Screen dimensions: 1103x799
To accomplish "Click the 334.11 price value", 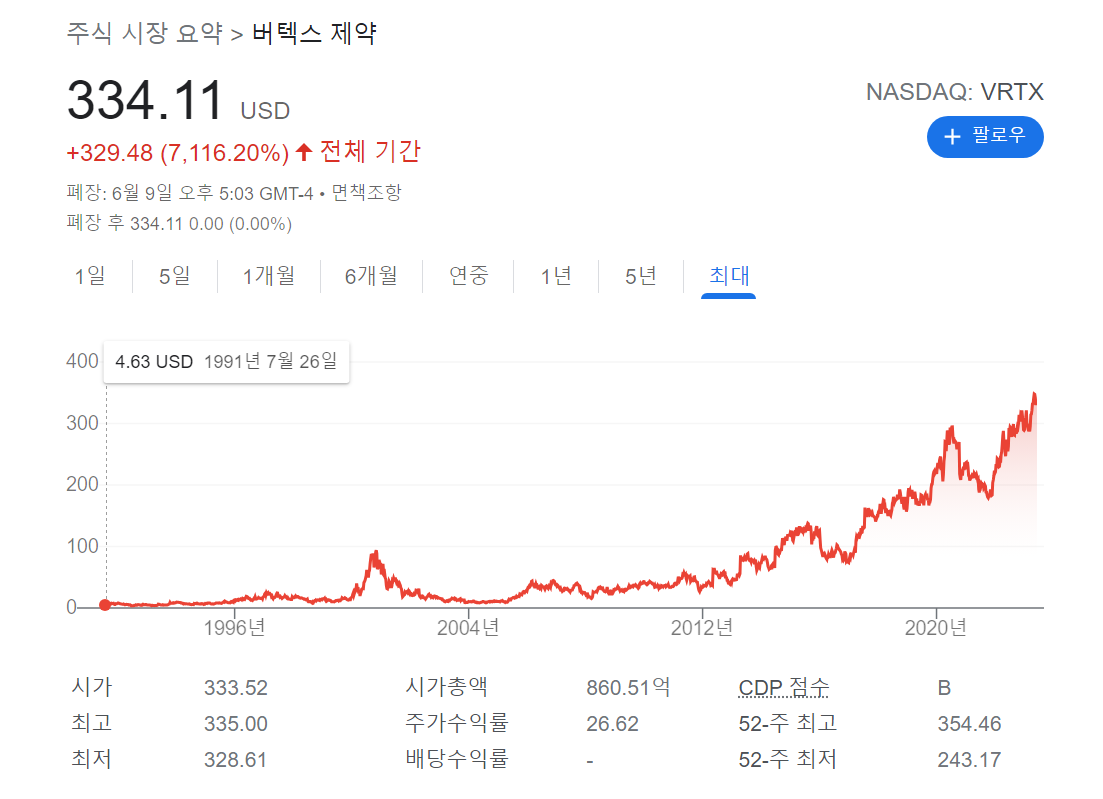I will pyautogui.click(x=145, y=100).
